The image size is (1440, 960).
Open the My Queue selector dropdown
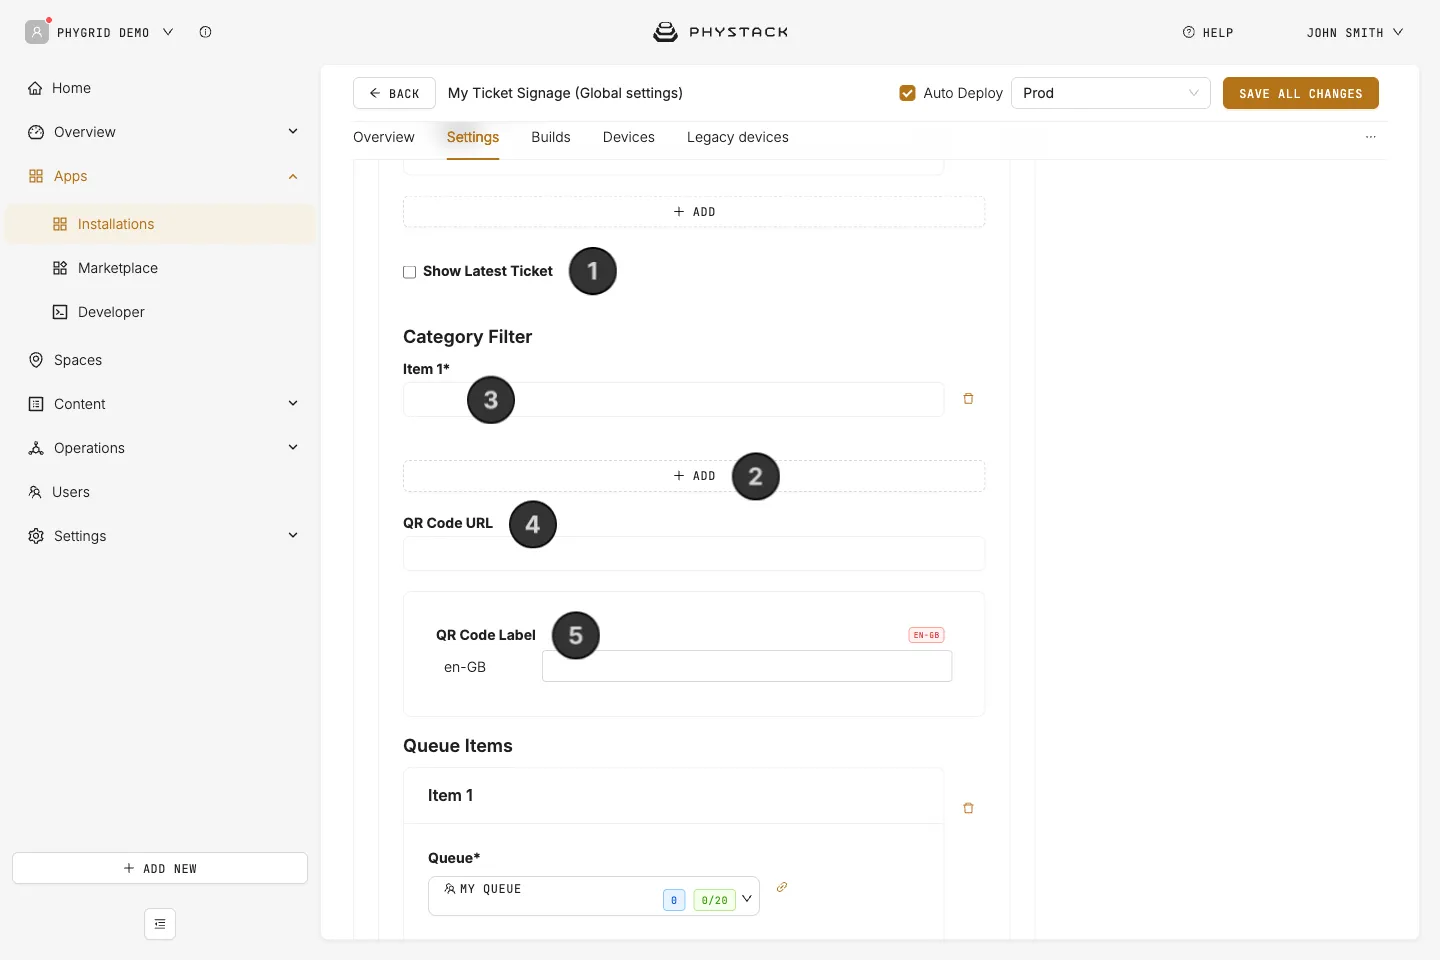tap(594, 896)
